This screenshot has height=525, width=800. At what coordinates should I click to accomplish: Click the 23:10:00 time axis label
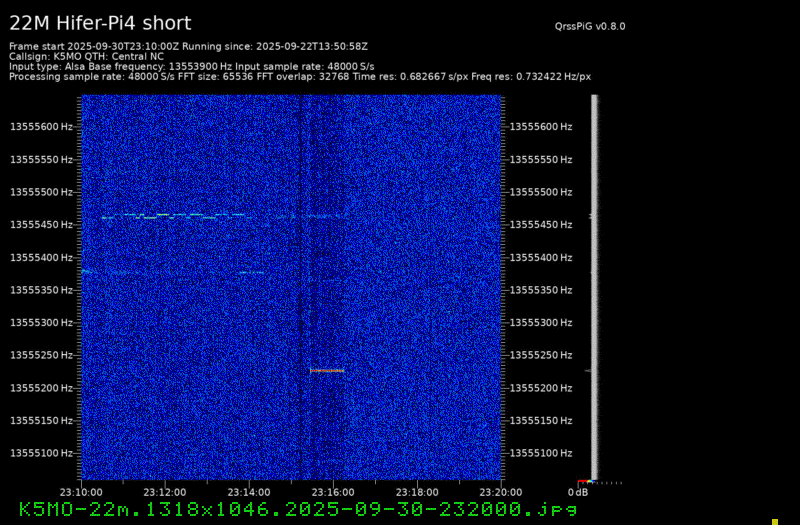point(80,492)
